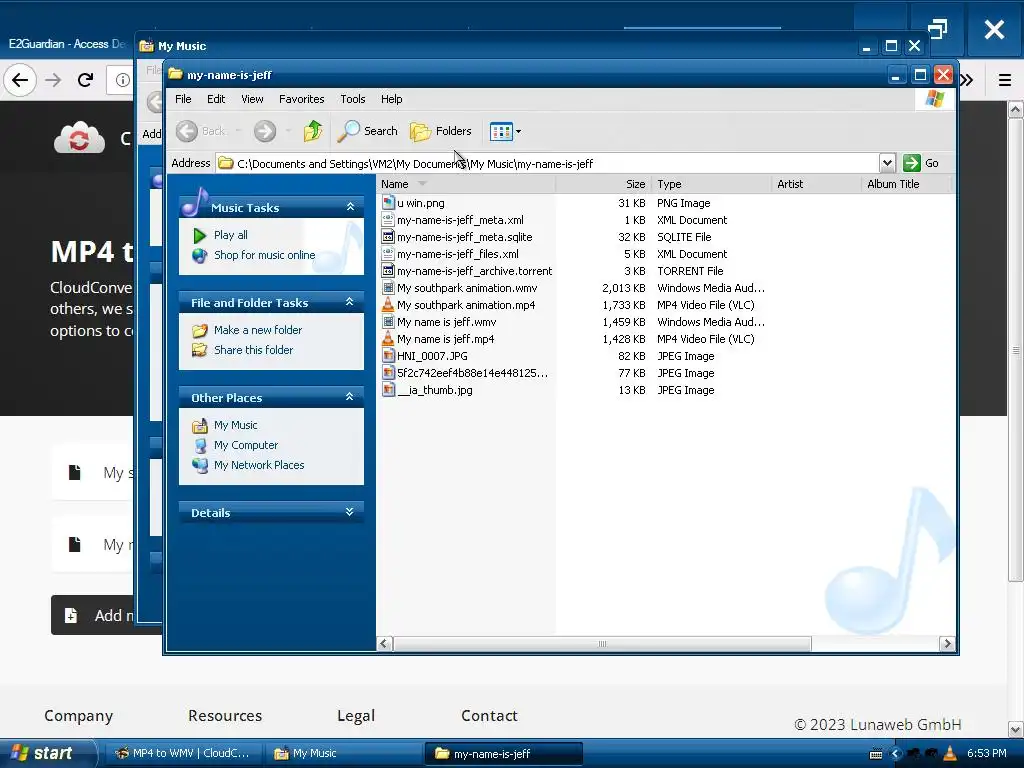Select My southpark animation.mp4 VLC icon
Screen dimensions: 1024x768
(x=388, y=305)
